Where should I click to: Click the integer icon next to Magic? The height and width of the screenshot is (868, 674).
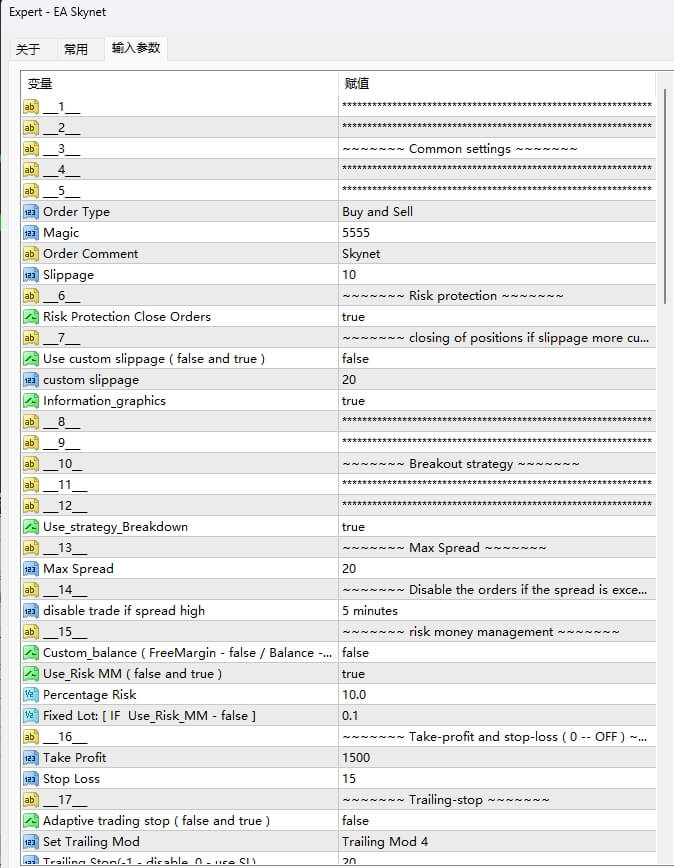(31, 233)
